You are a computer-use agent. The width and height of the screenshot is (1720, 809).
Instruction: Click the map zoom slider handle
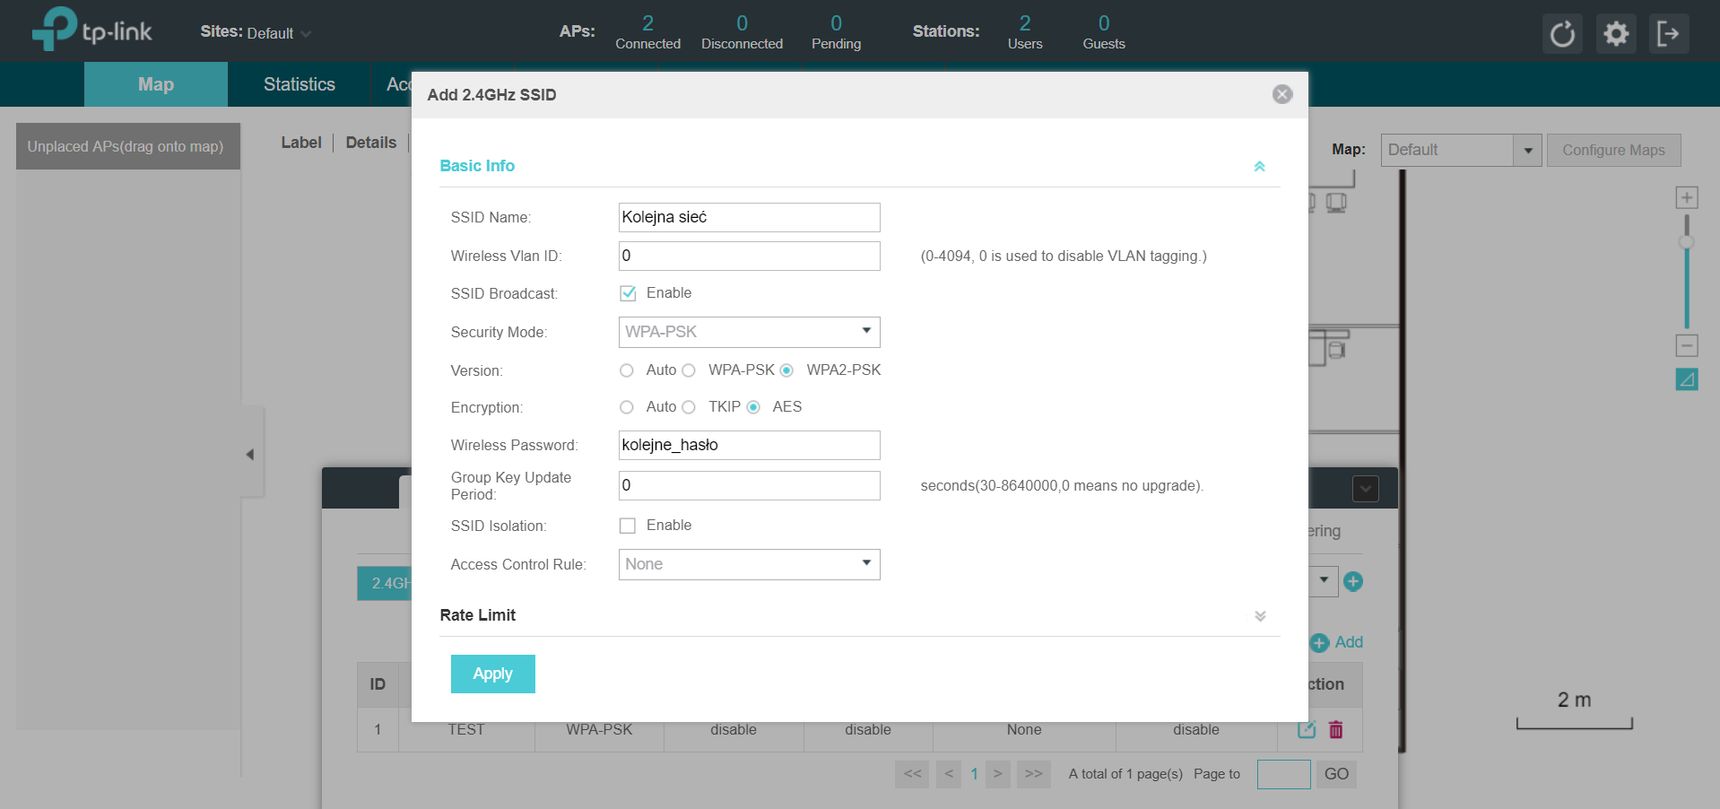[1687, 242]
